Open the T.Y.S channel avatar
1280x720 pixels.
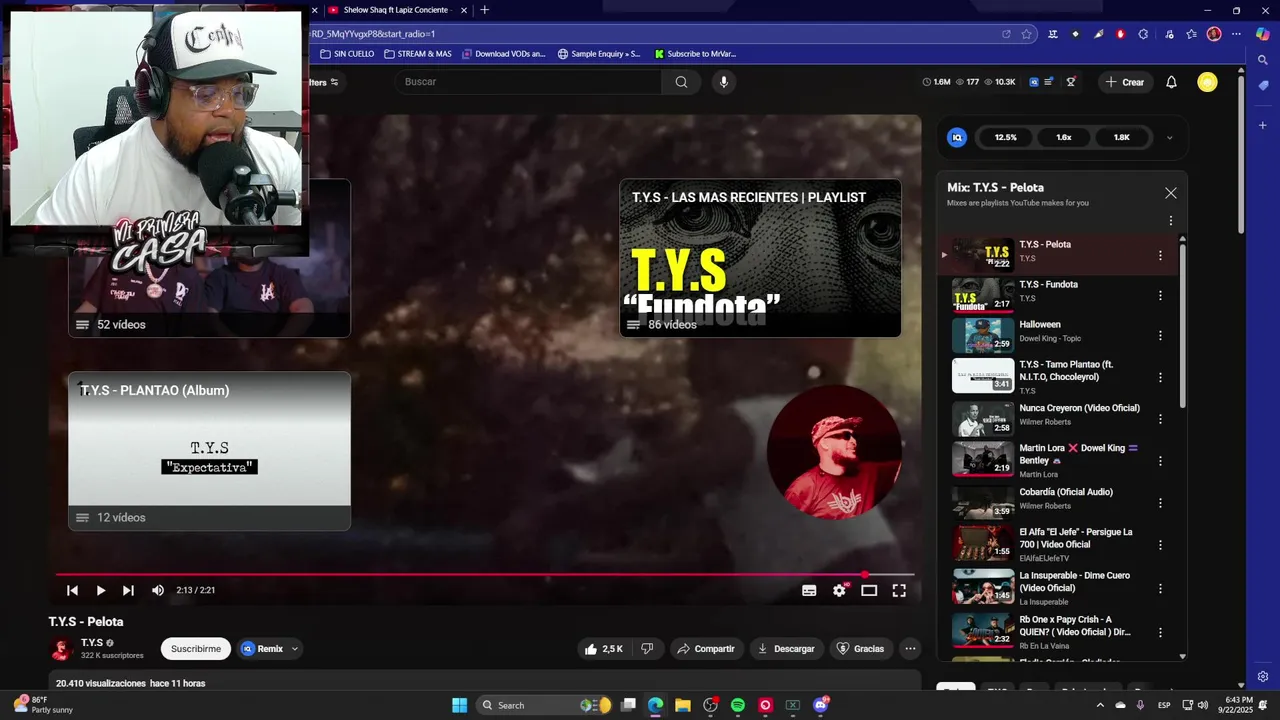point(61,649)
